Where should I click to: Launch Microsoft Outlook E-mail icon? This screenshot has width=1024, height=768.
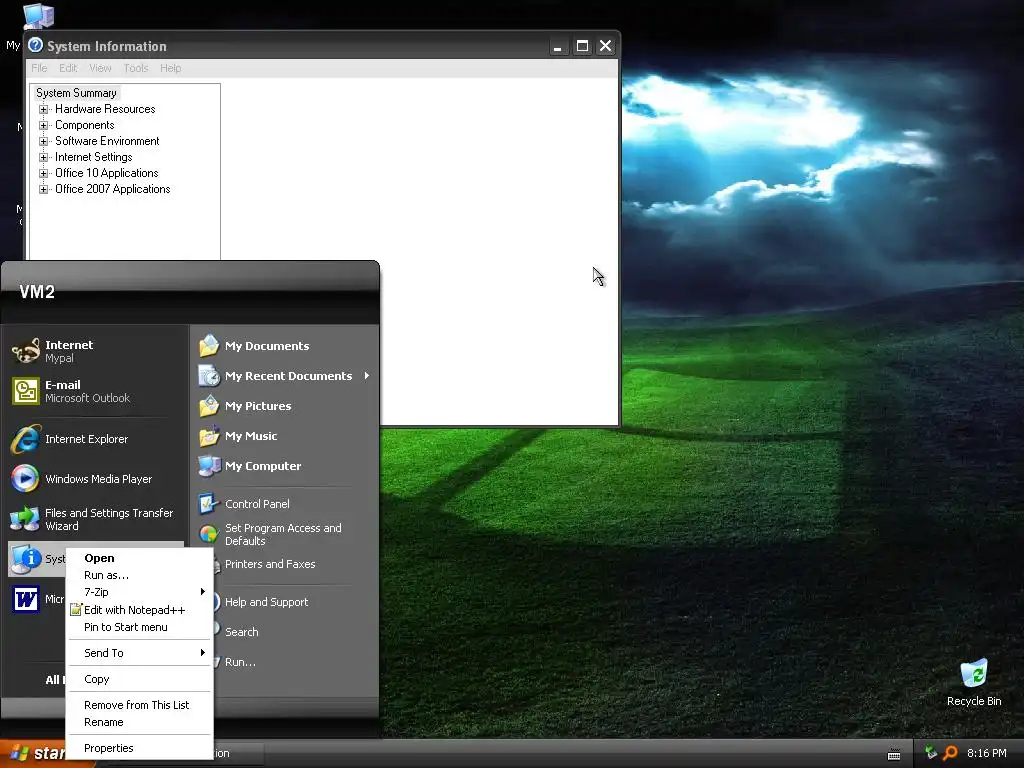click(x=25, y=391)
